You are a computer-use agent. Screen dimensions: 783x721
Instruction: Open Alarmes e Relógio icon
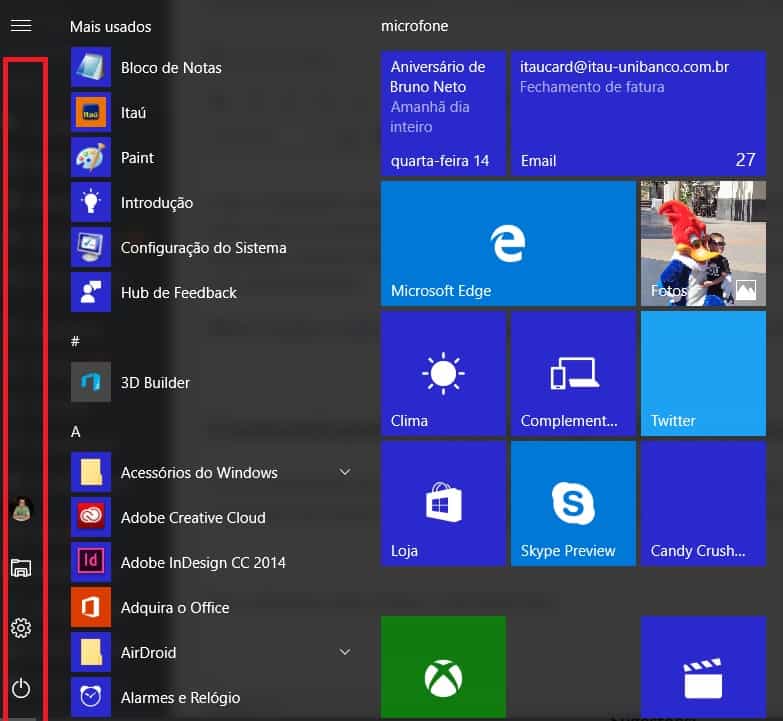pos(91,697)
